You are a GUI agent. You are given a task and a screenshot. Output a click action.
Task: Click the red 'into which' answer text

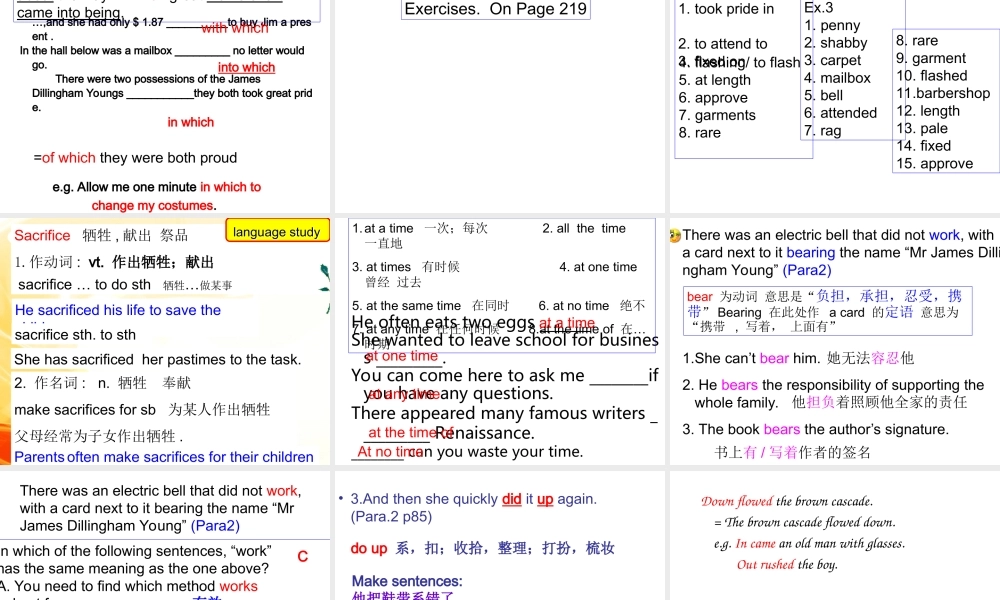click(246, 68)
